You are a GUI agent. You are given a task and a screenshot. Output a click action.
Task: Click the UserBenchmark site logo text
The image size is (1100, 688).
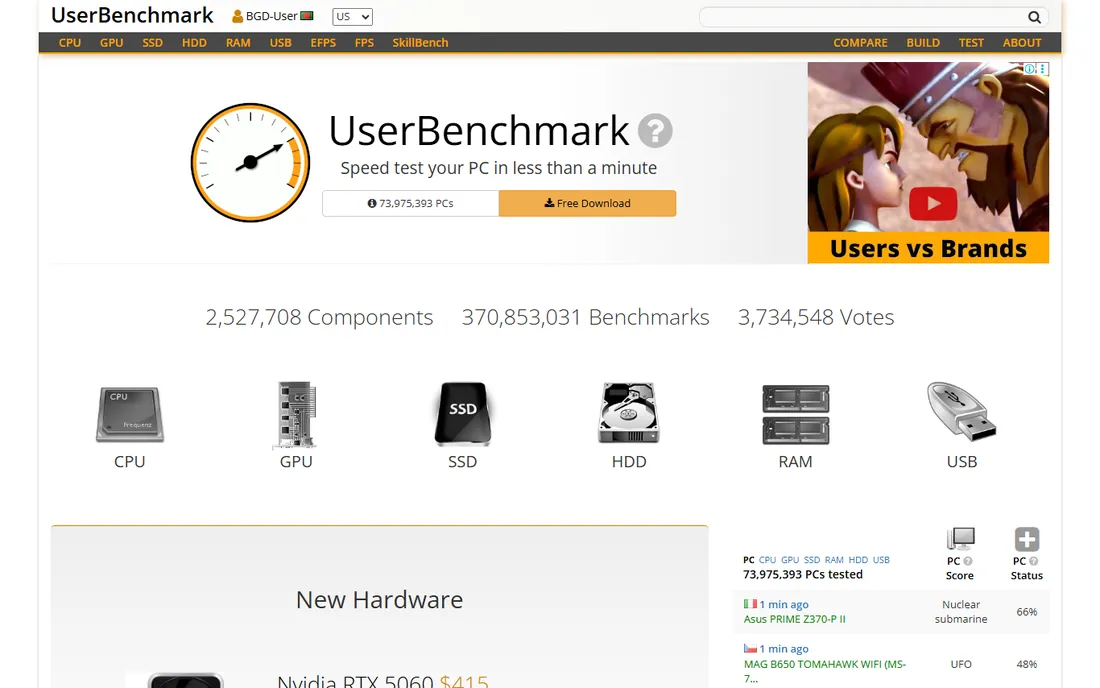pos(132,15)
